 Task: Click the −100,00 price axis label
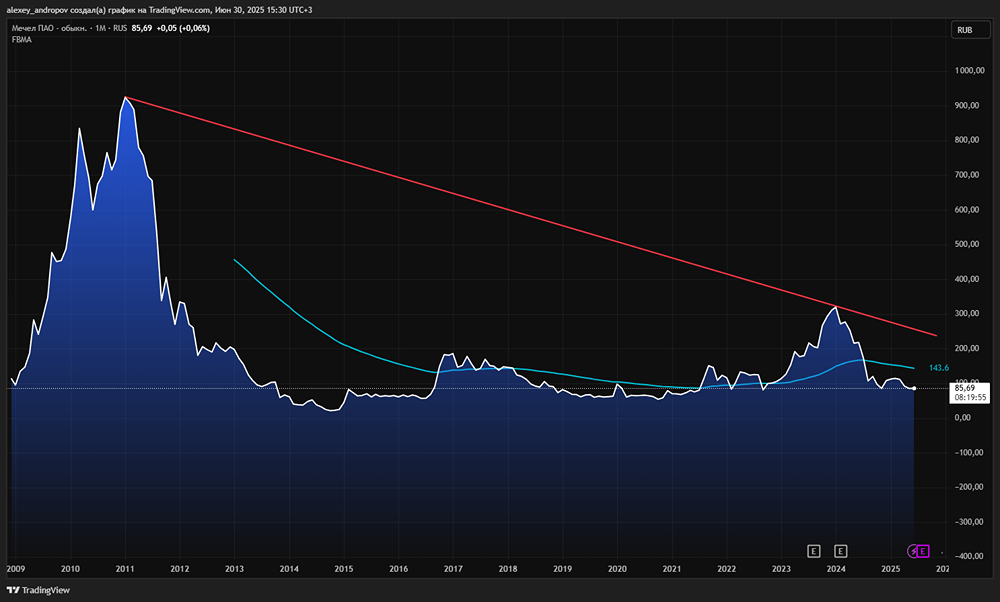(x=969, y=452)
